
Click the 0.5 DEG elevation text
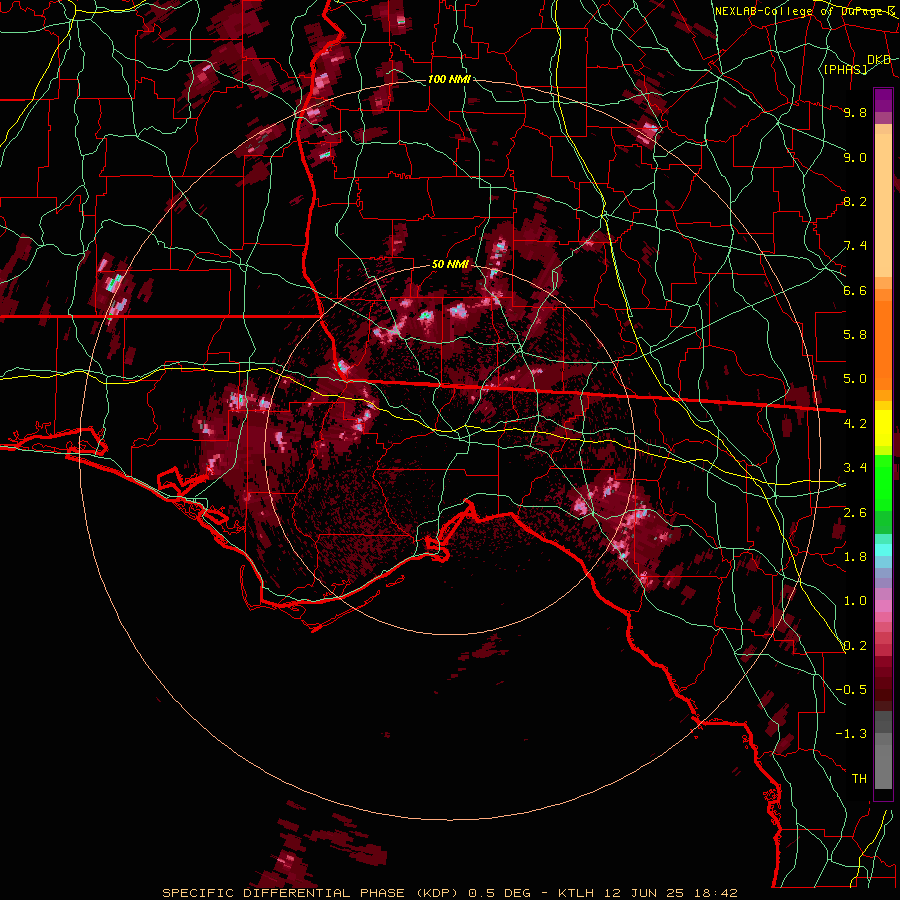coord(499,893)
